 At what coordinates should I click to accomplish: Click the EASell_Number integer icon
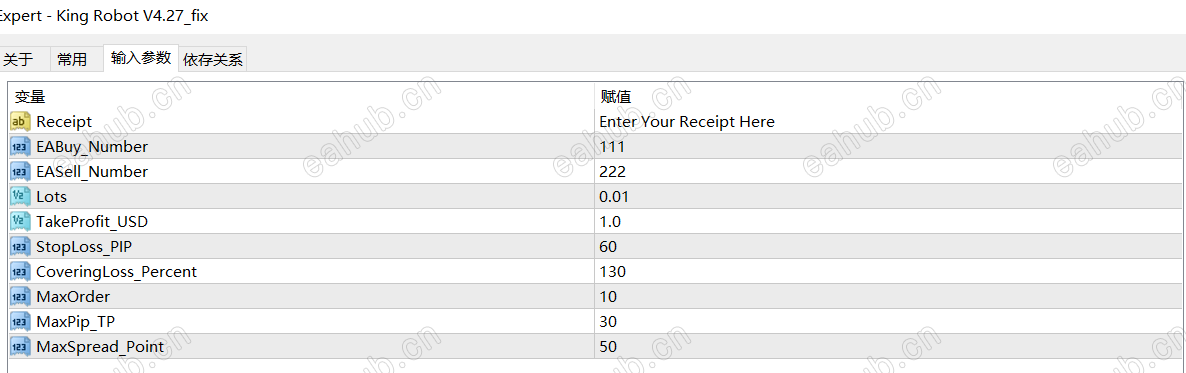click(21, 172)
